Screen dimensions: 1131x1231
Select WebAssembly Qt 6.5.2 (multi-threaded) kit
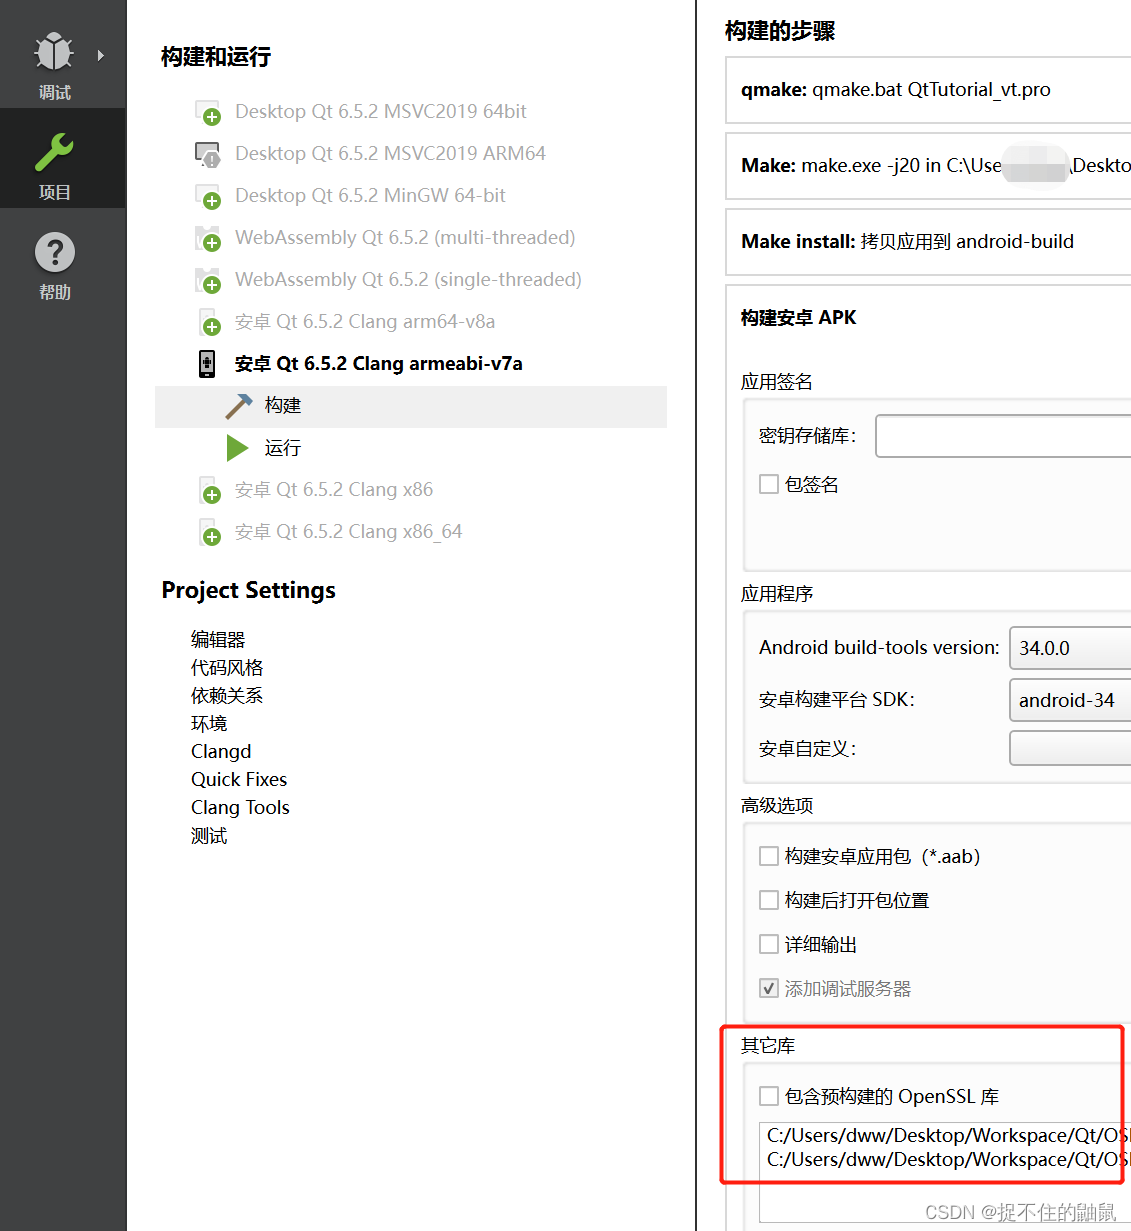pyautogui.click(x=405, y=238)
